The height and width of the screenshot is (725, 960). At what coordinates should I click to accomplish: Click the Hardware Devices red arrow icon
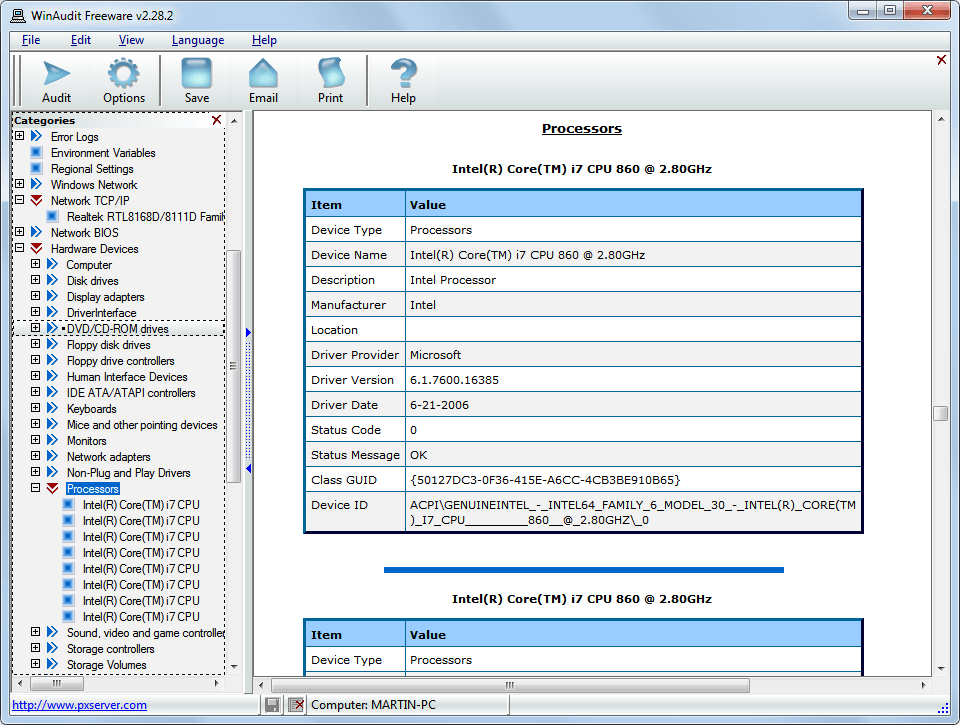tap(37, 248)
